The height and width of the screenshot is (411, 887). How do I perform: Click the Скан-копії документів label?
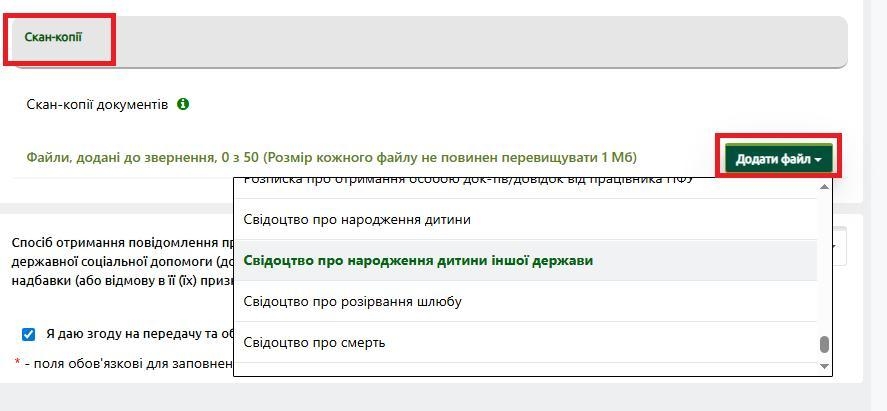[97, 104]
